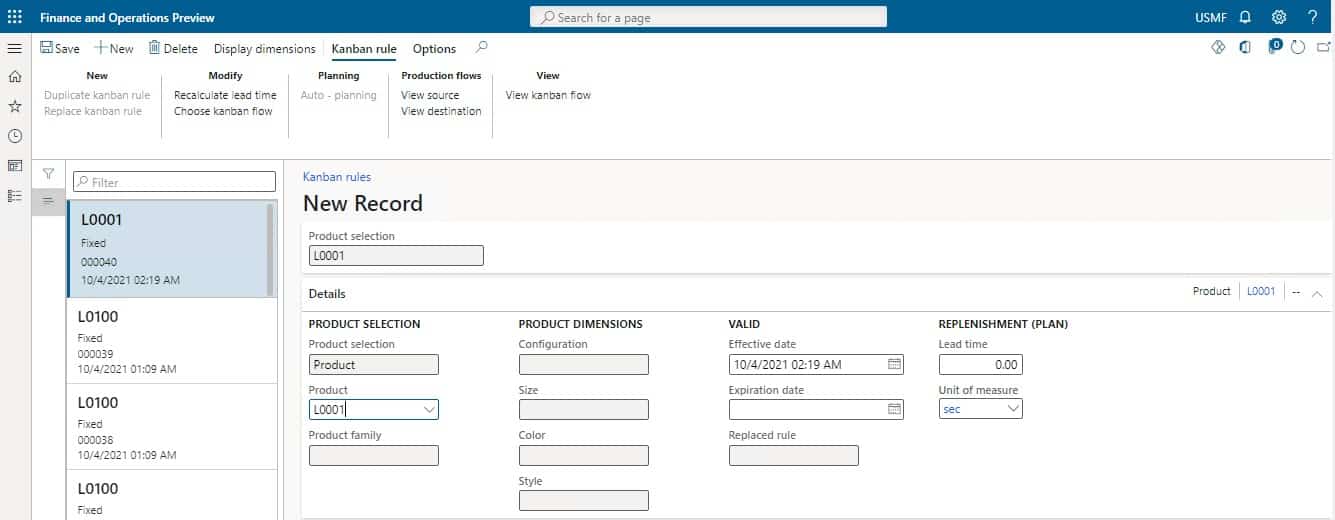Click the Details section header title
Viewport: 1335px width, 520px height.
click(327, 294)
